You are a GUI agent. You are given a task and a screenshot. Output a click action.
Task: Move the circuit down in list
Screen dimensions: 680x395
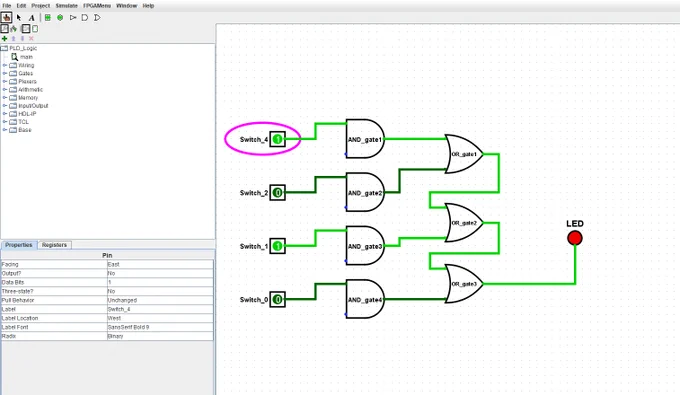(22, 39)
